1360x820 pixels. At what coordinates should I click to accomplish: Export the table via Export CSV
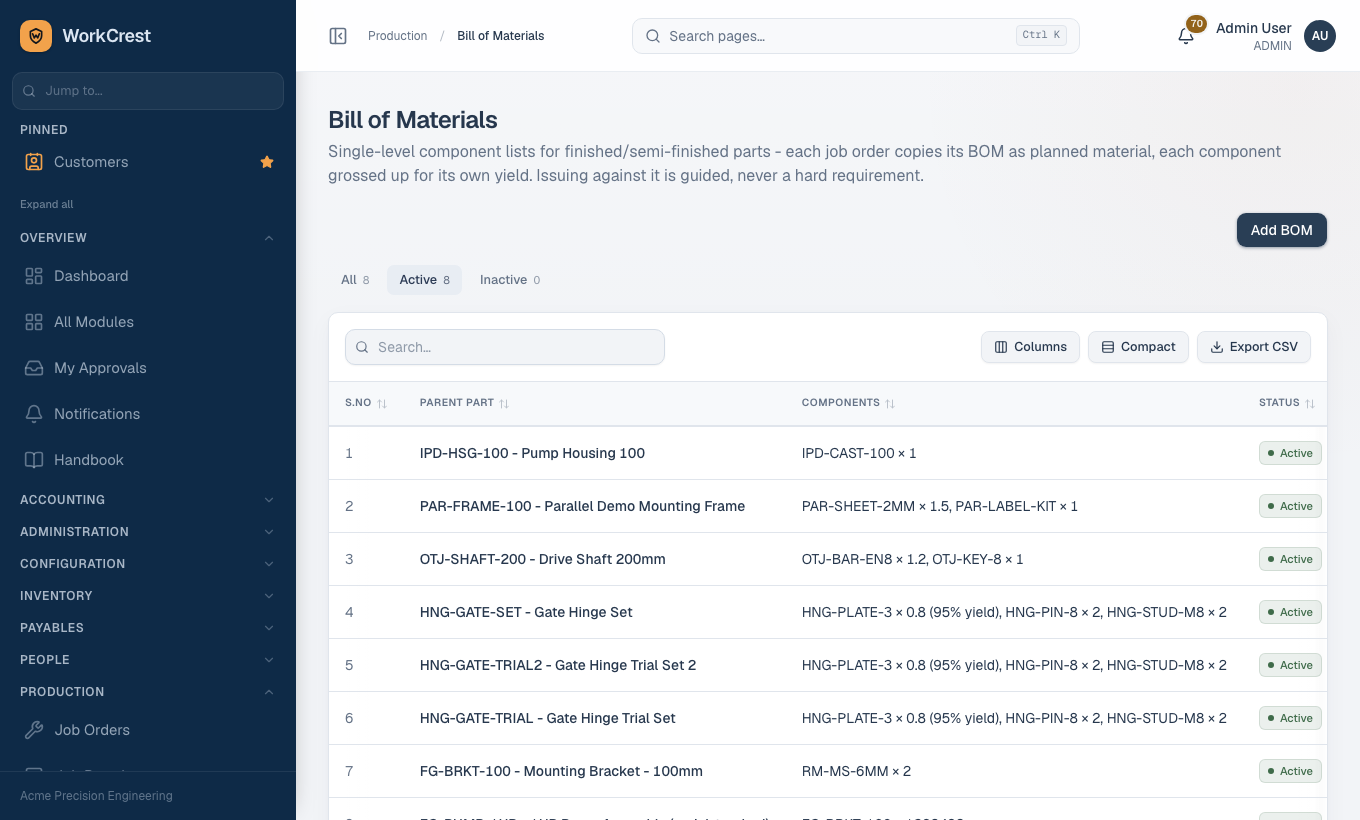(x=1254, y=347)
